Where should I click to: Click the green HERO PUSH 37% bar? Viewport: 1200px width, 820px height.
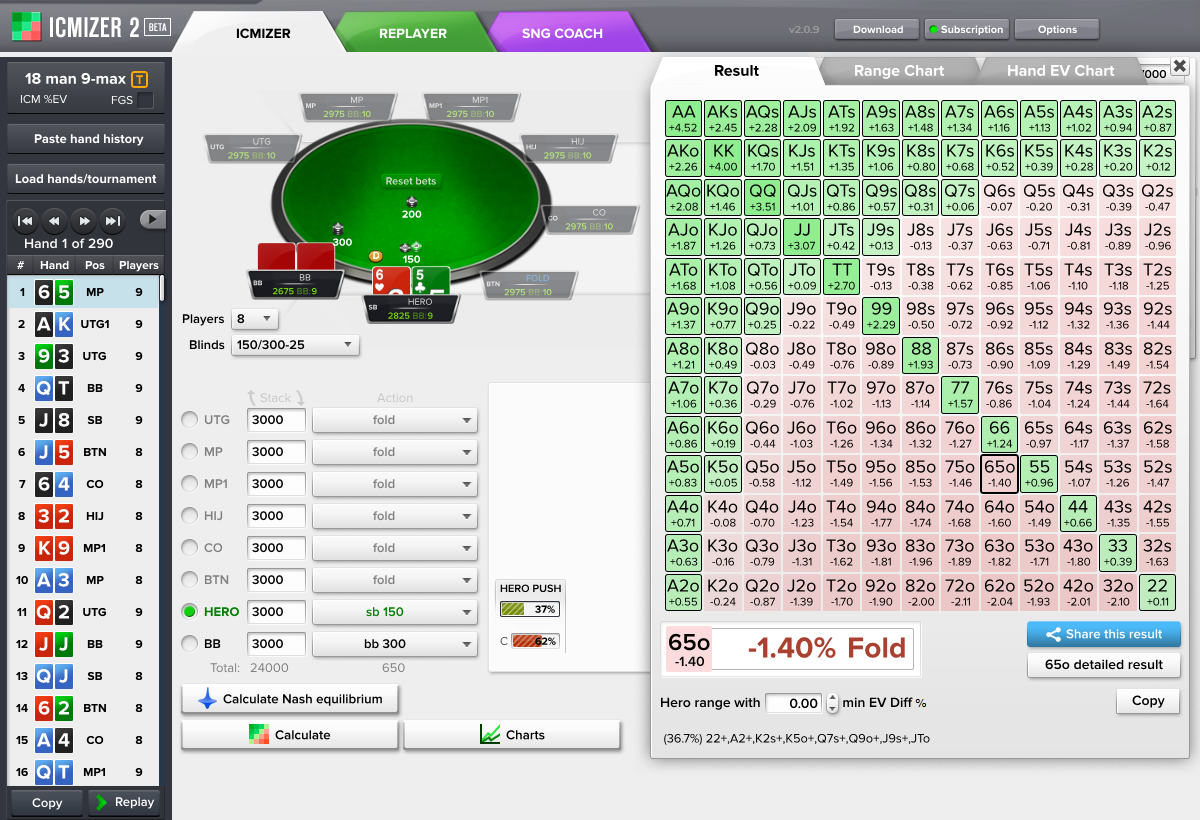[529, 609]
